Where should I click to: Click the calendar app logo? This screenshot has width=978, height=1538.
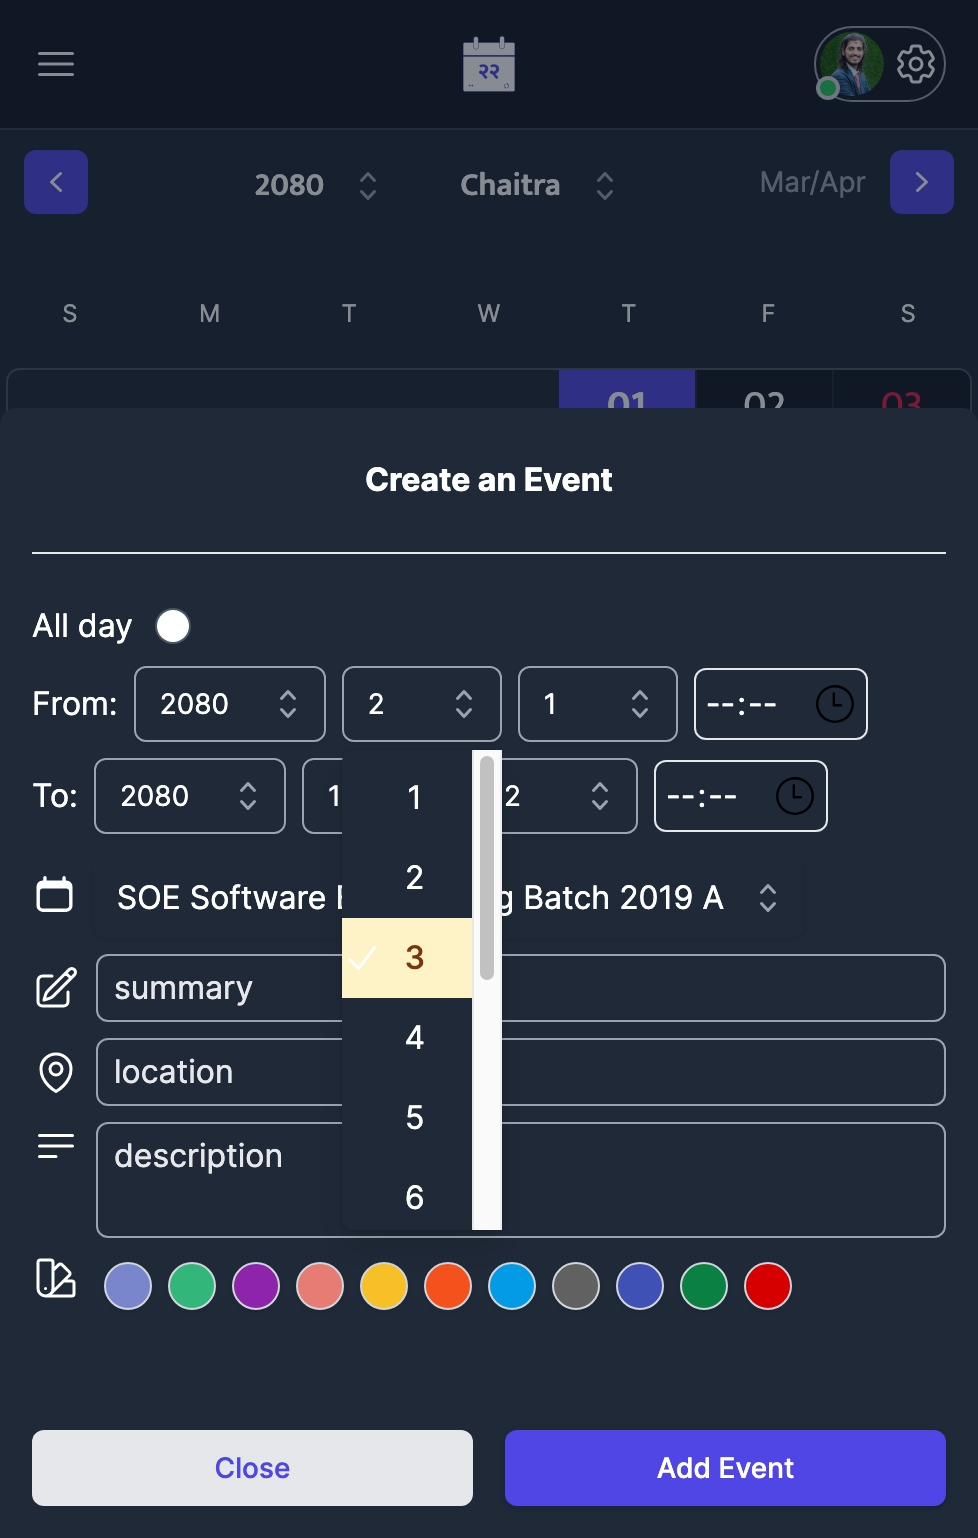[x=488, y=64]
